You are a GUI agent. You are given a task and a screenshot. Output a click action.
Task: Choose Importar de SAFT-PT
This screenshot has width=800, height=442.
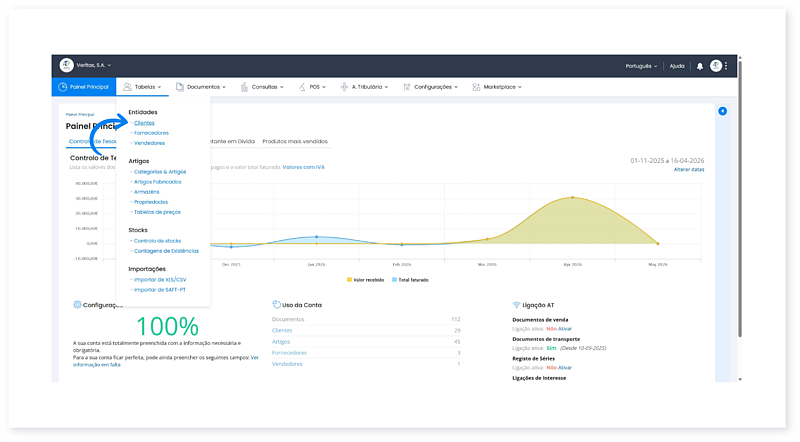(x=160, y=290)
